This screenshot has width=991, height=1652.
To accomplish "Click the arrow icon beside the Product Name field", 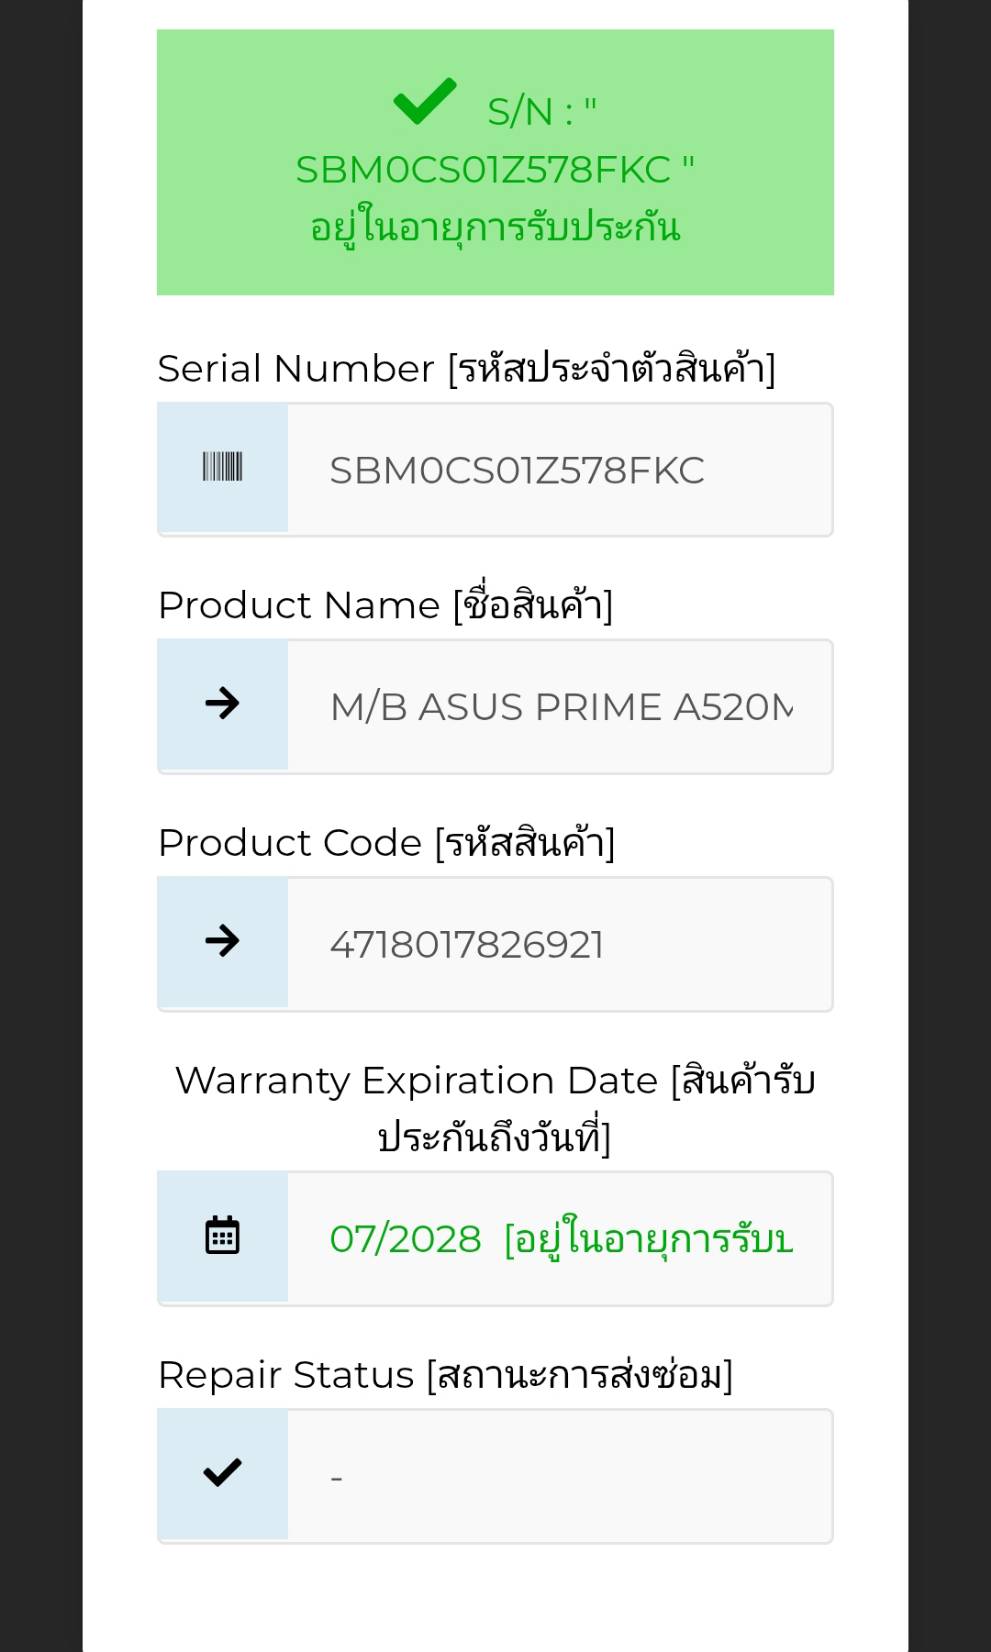I will (x=222, y=704).
